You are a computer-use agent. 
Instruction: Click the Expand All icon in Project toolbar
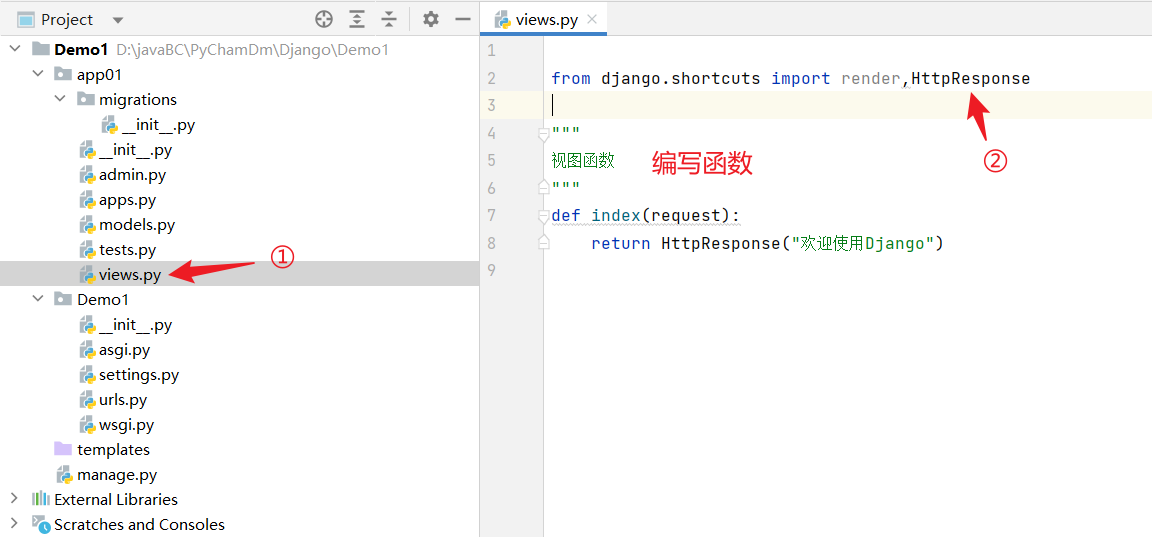pyautogui.click(x=357, y=20)
